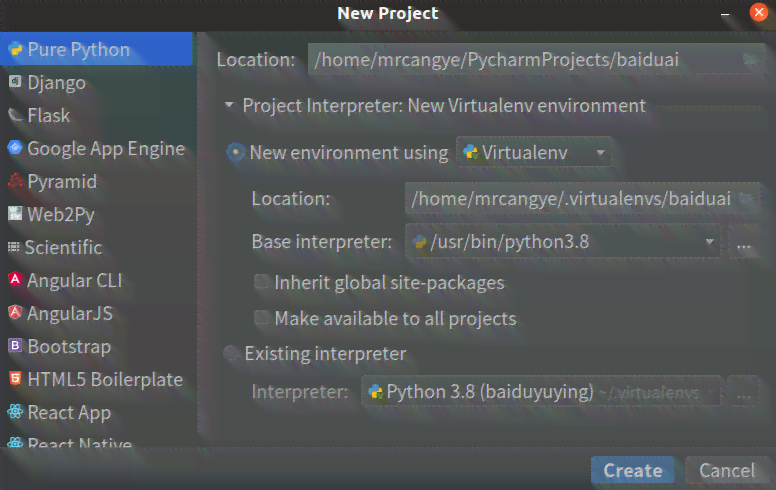
Task: Browse for virtualenv location folder icon
Action: [x=746, y=198]
